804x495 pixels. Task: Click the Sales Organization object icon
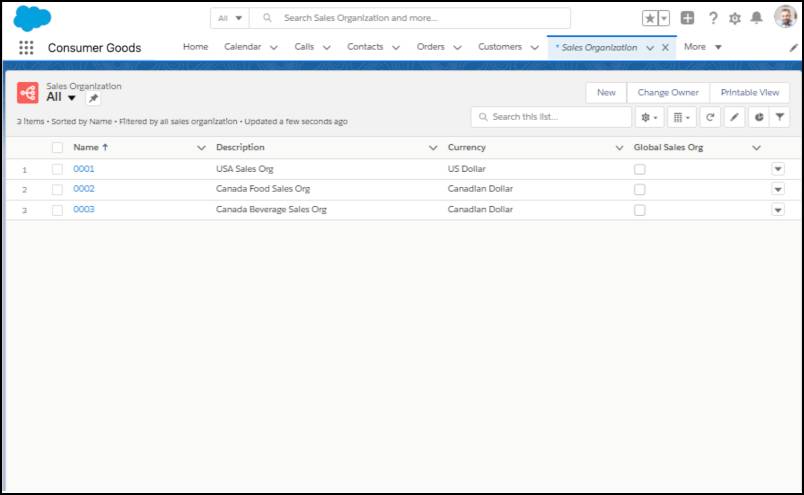[x=28, y=93]
